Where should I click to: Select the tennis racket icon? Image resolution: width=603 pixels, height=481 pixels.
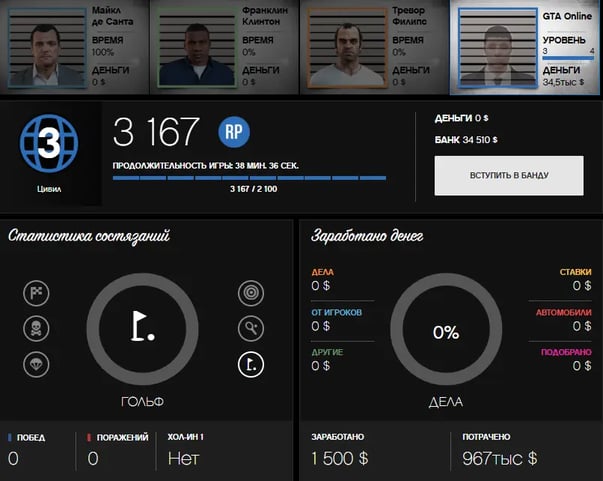tap(251, 328)
